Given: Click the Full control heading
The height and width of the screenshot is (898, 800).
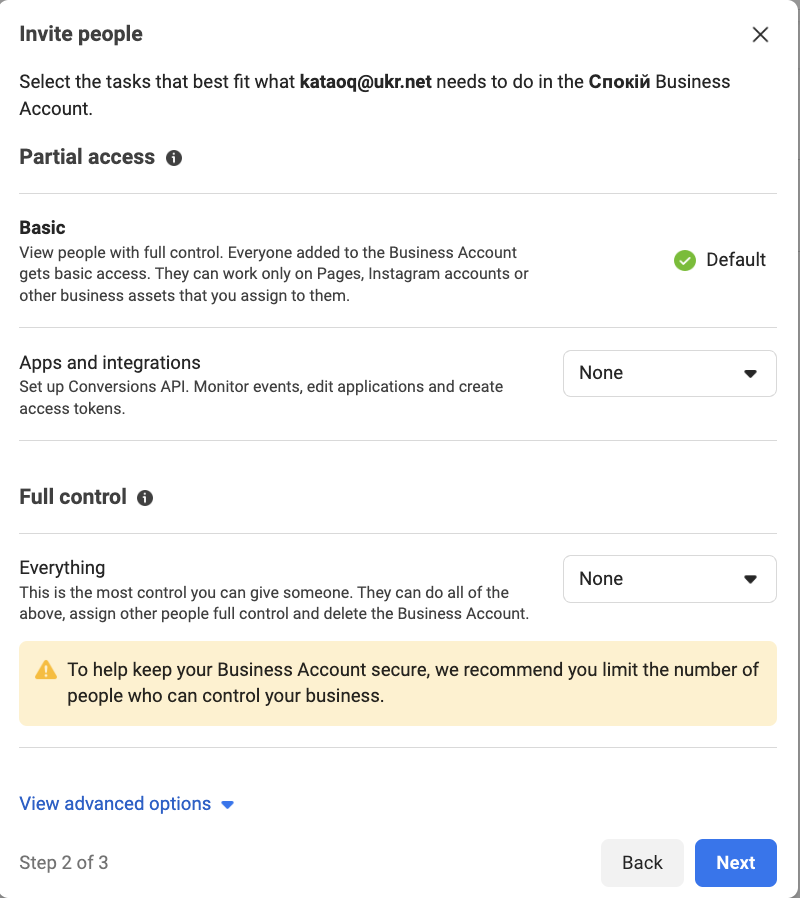Looking at the screenshot, I should click(73, 497).
